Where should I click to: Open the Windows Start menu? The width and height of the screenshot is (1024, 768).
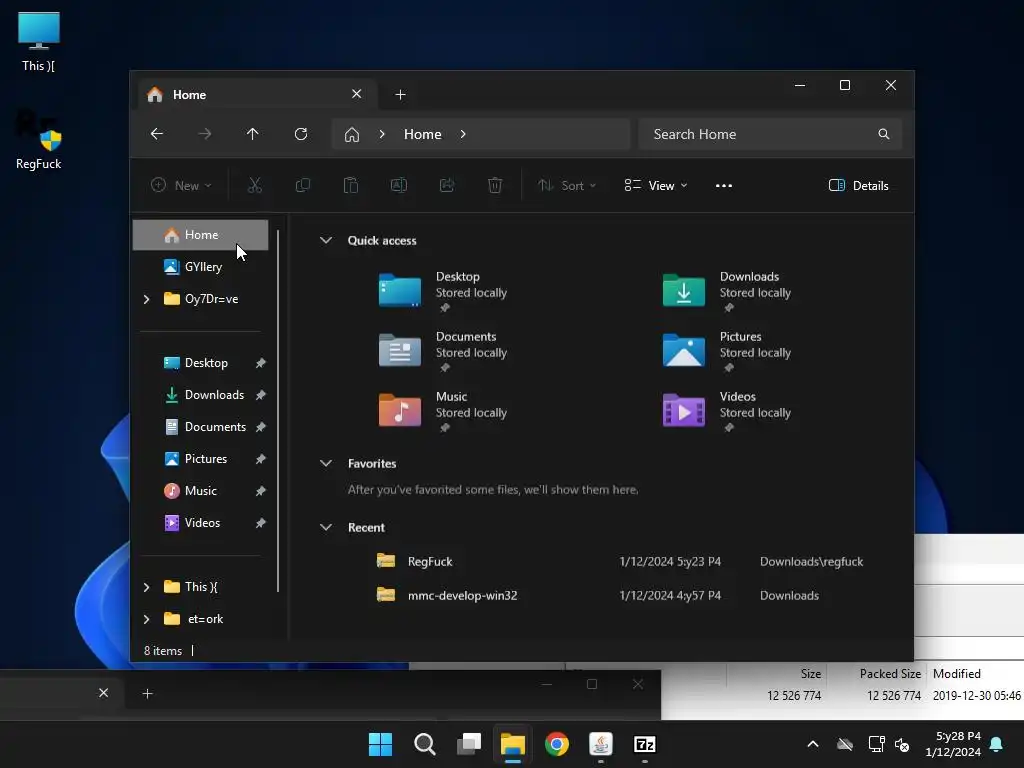[380, 744]
